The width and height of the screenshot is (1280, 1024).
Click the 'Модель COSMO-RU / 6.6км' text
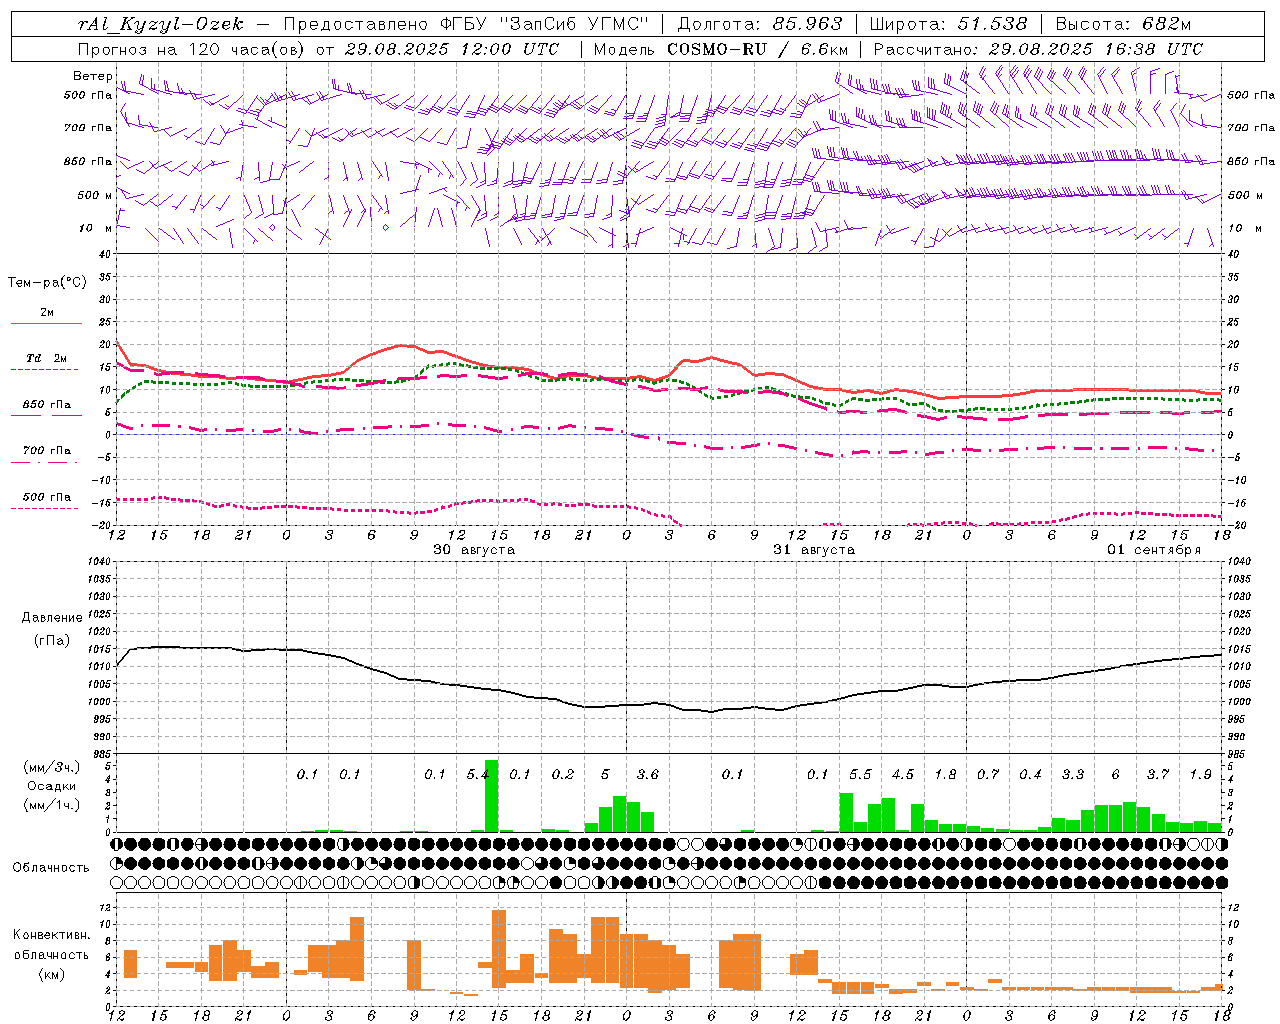pos(721,49)
